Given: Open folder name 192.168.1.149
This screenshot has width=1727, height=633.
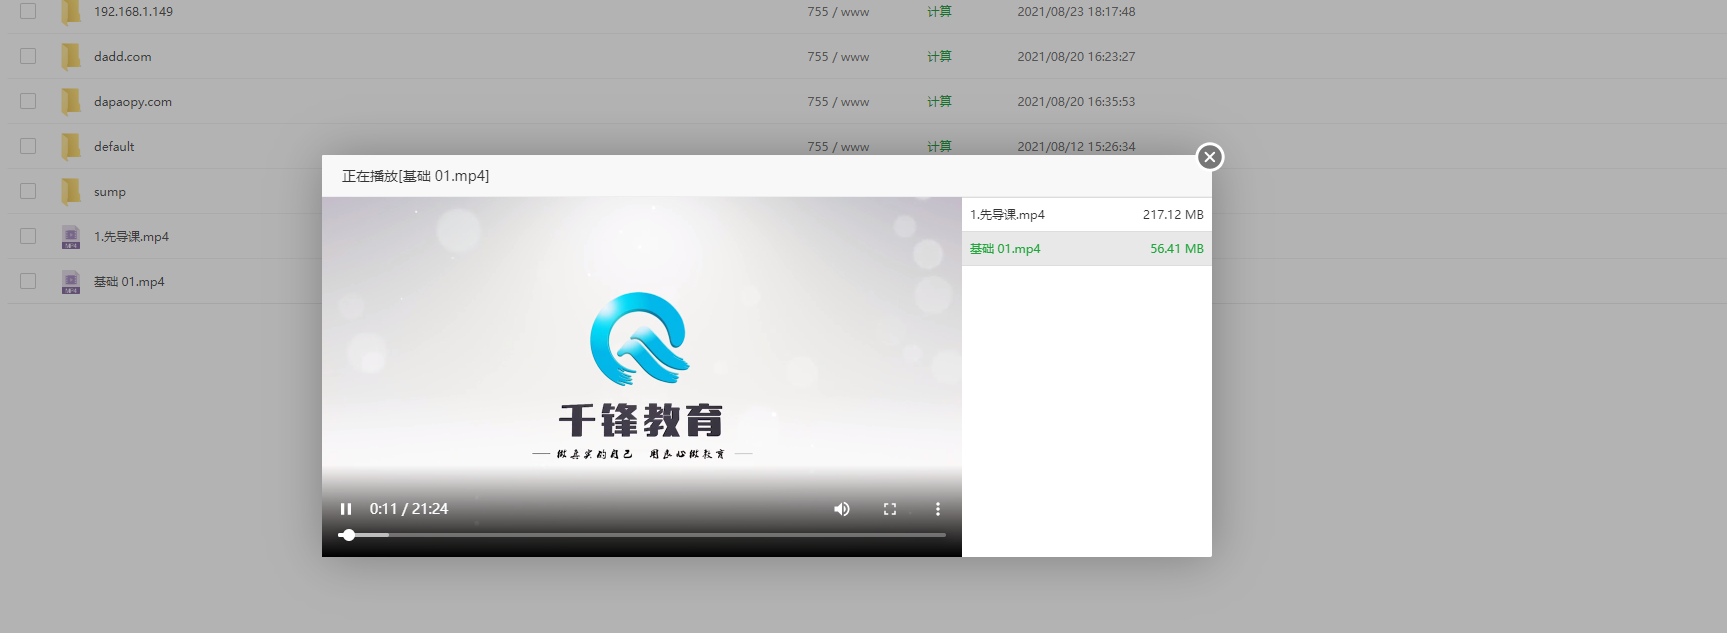Looking at the screenshot, I should pyautogui.click(x=133, y=12).
